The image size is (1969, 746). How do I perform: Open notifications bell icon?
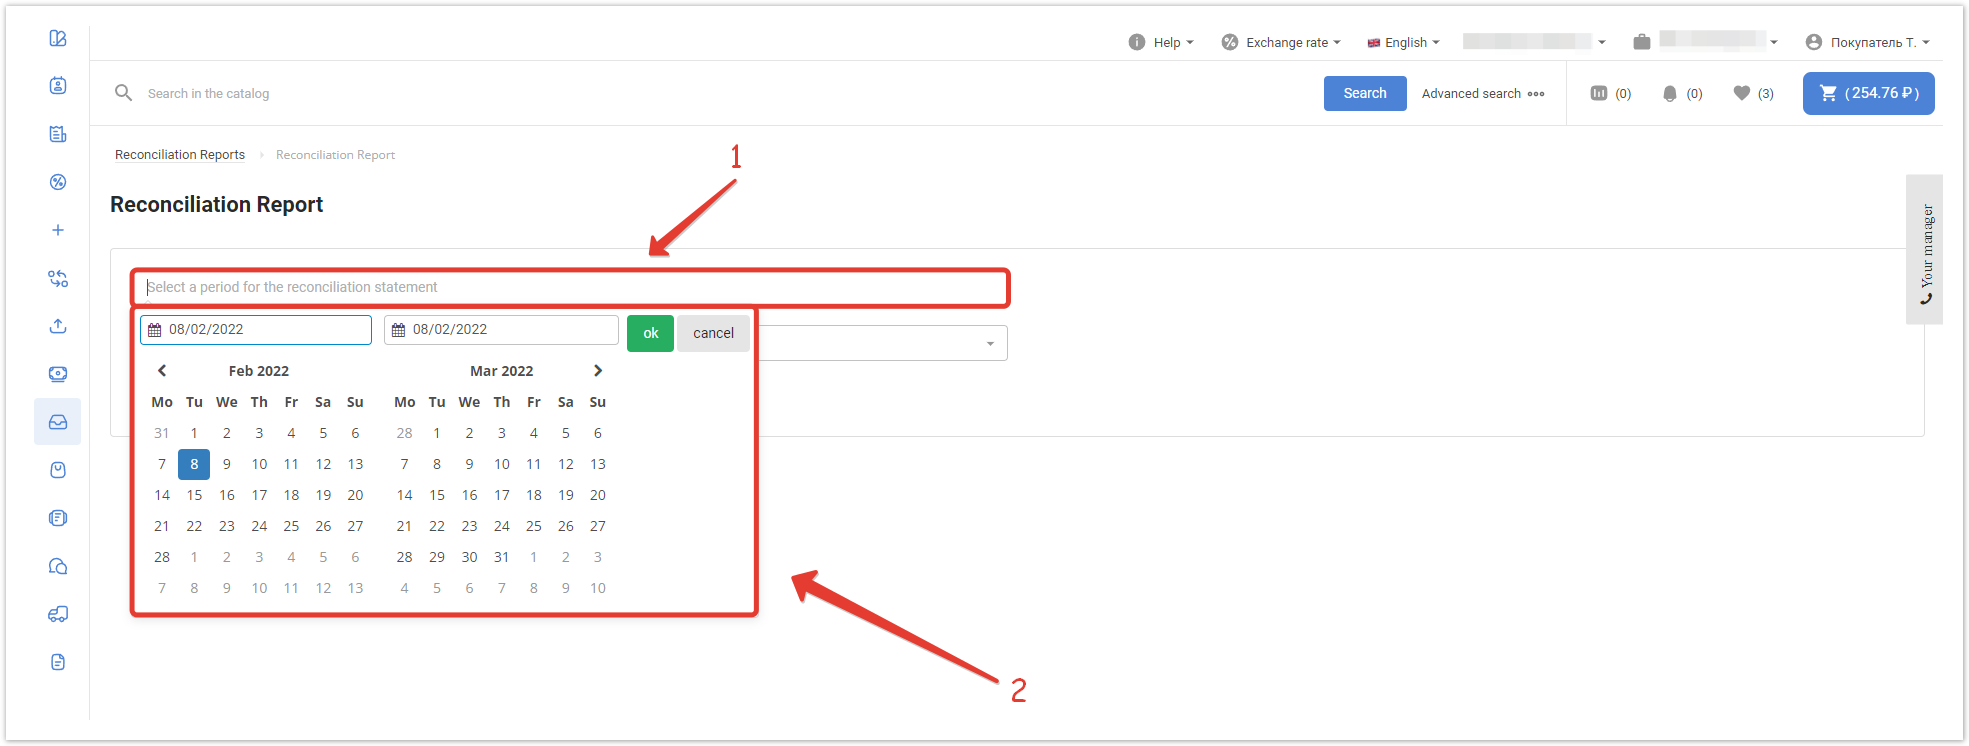pos(1681,93)
